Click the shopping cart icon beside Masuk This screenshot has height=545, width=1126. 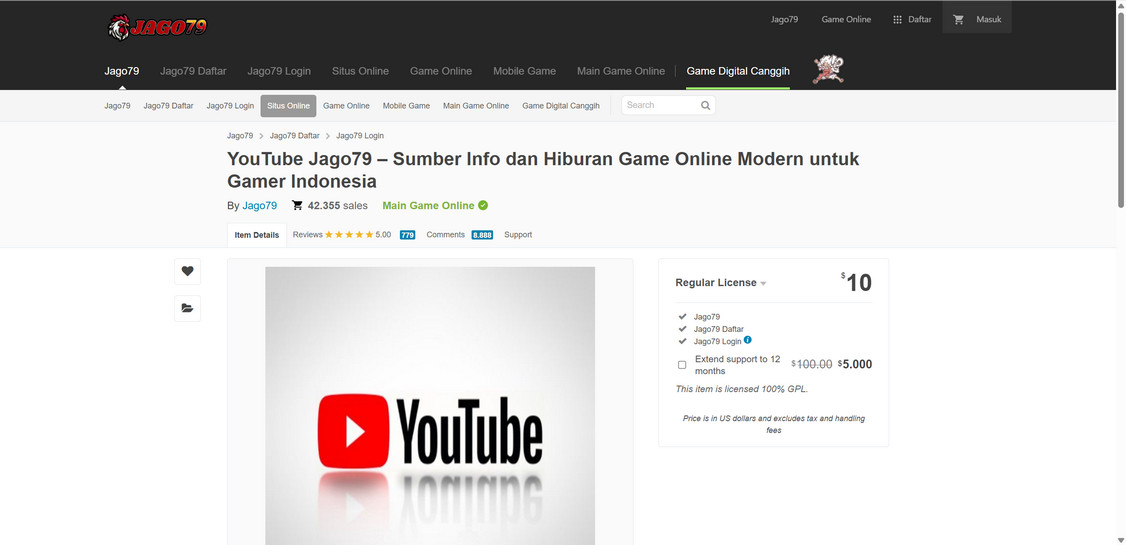[x=958, y=19]
